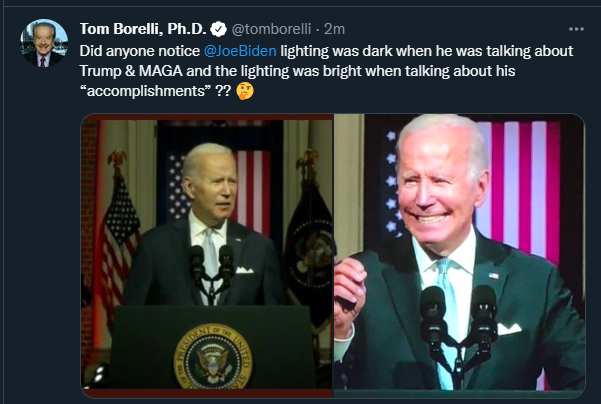601x404 pixels.
Task: Click the word “accomplishments” in the tweet
Action: pos(145,91)
